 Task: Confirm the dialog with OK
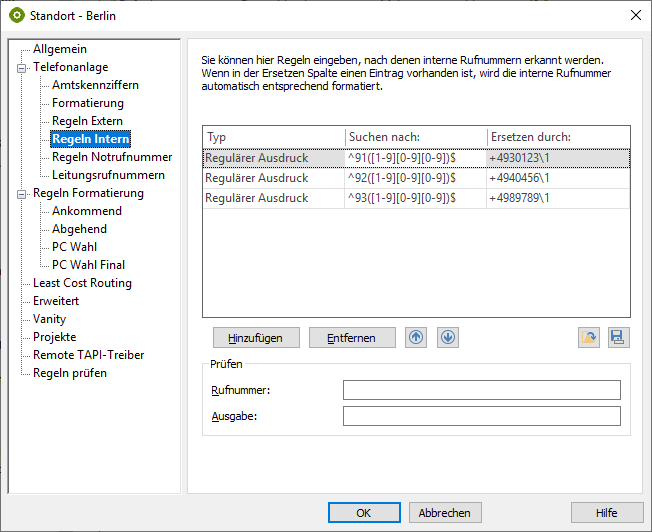click(x=364, y=512)
